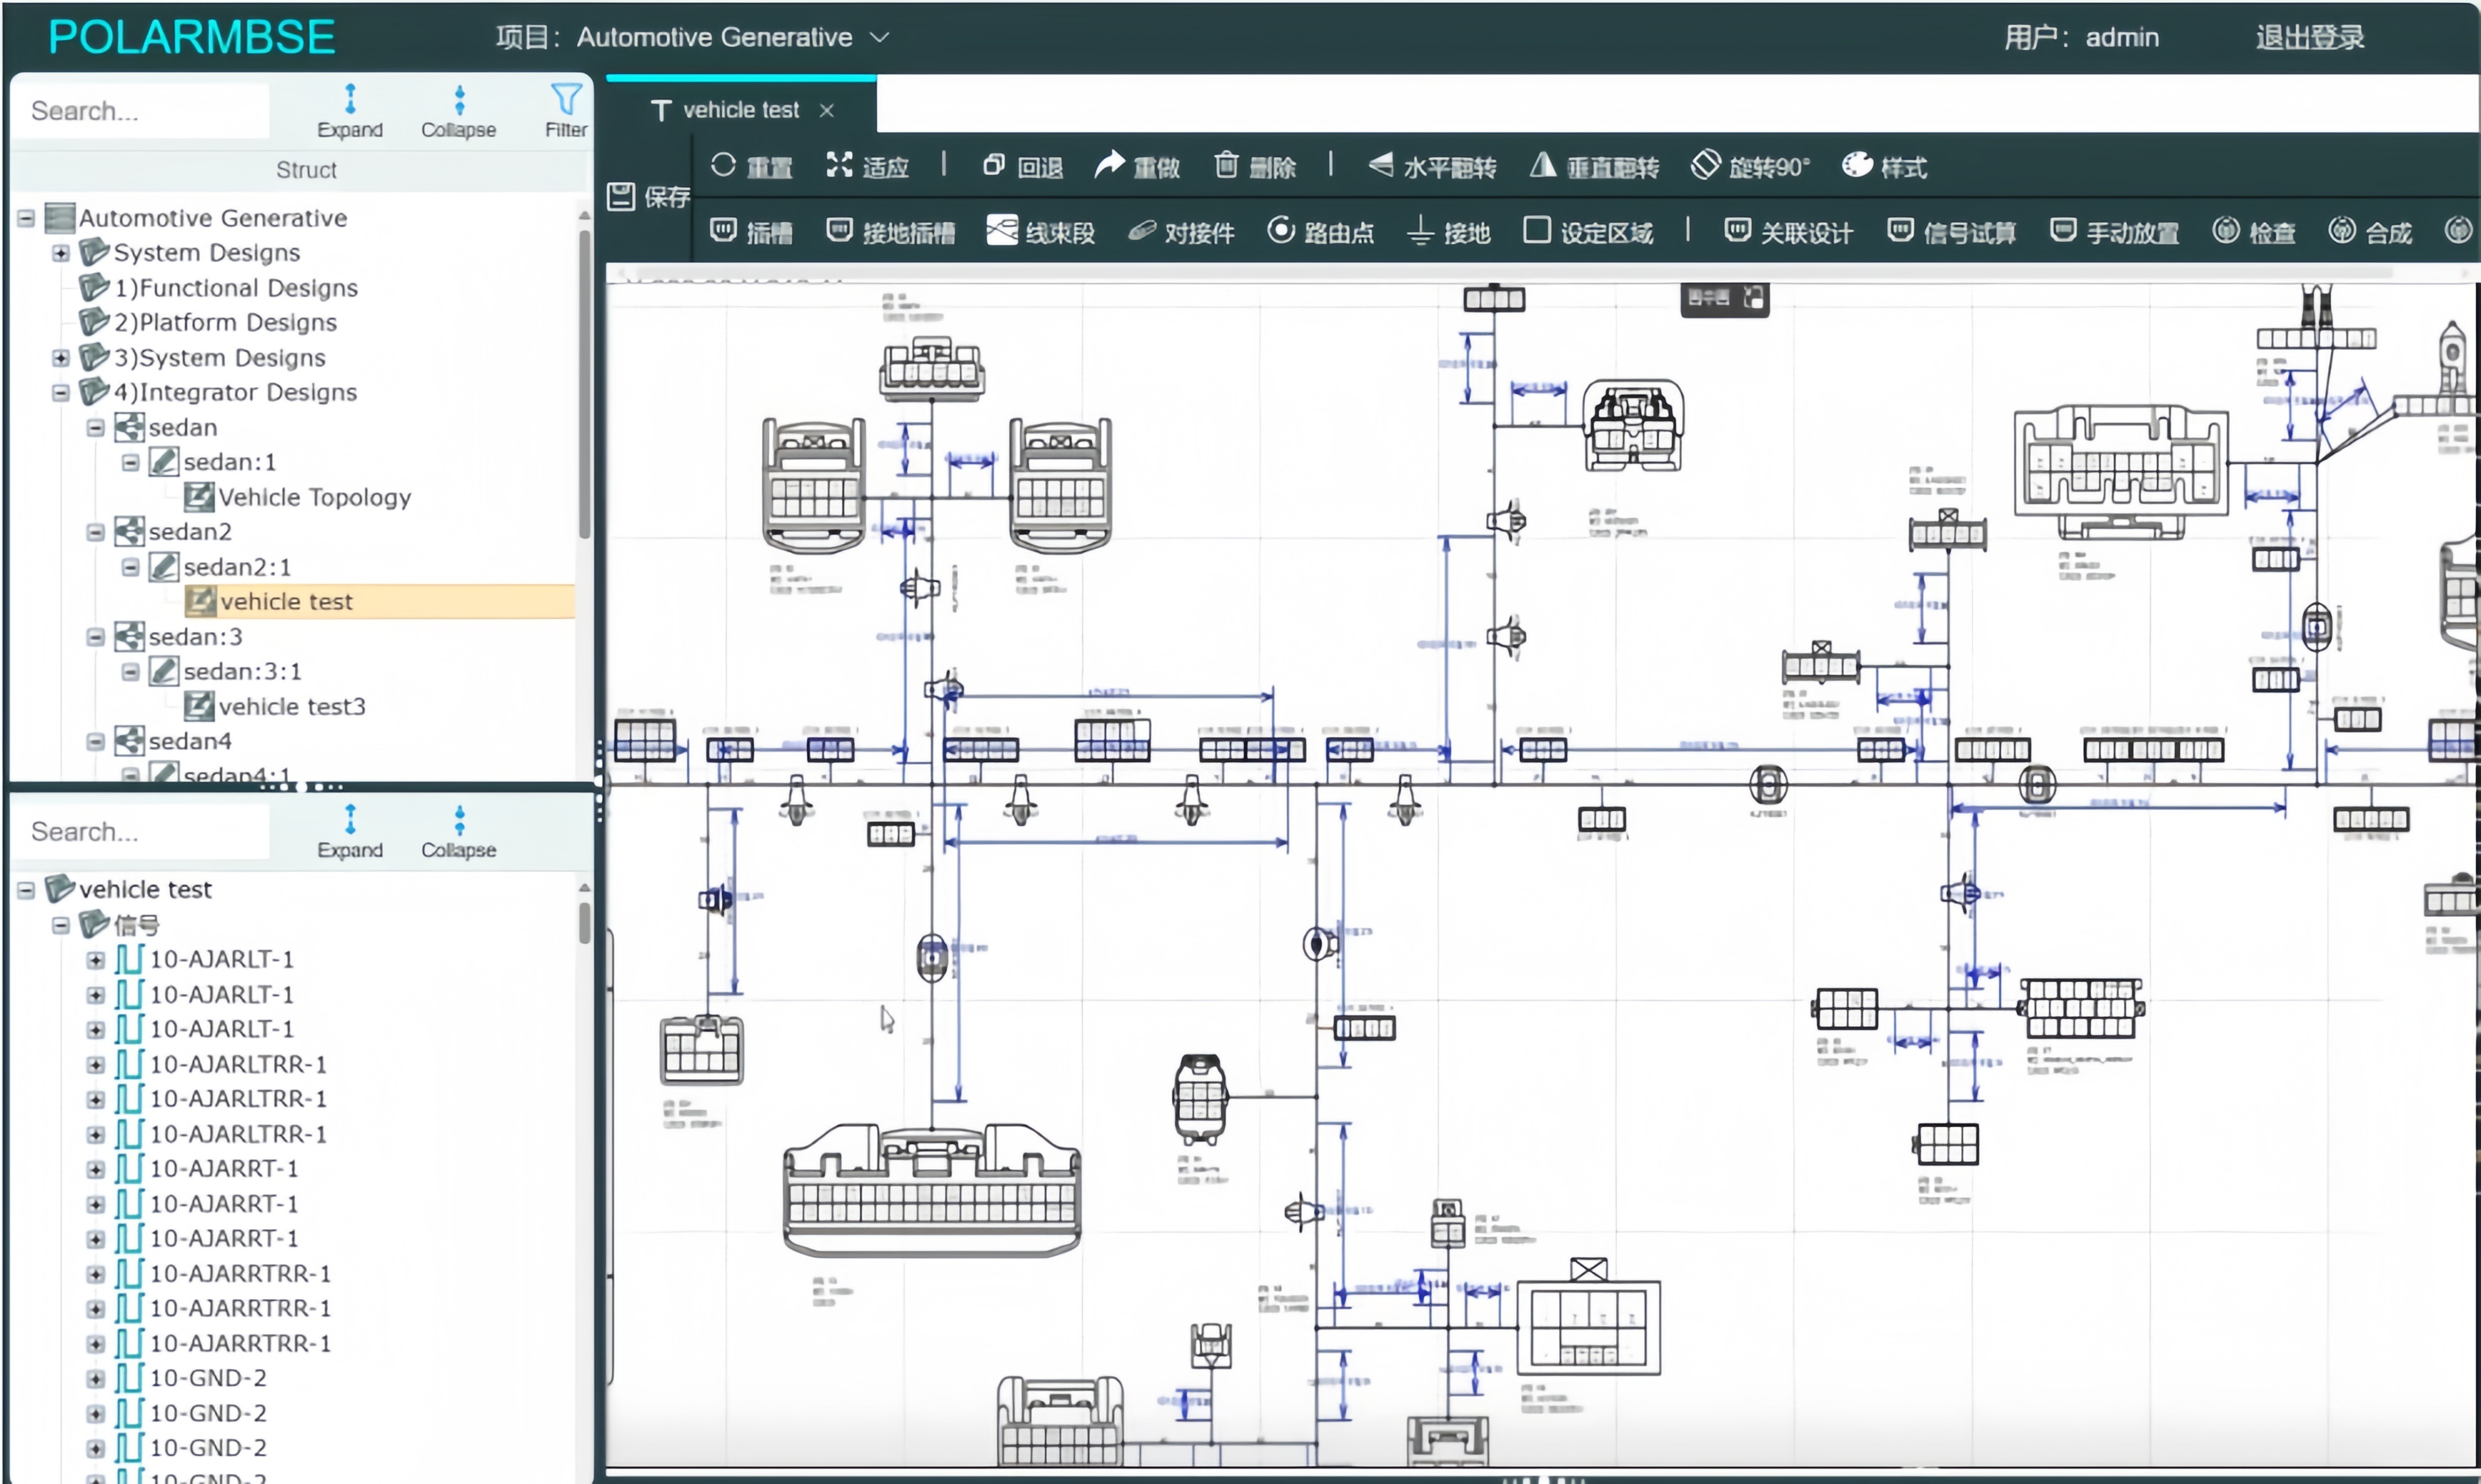Toggle the 设定区域 set-area checkbox tool
Screen dimensions: 2481x1484
[x=1537, y=231]
